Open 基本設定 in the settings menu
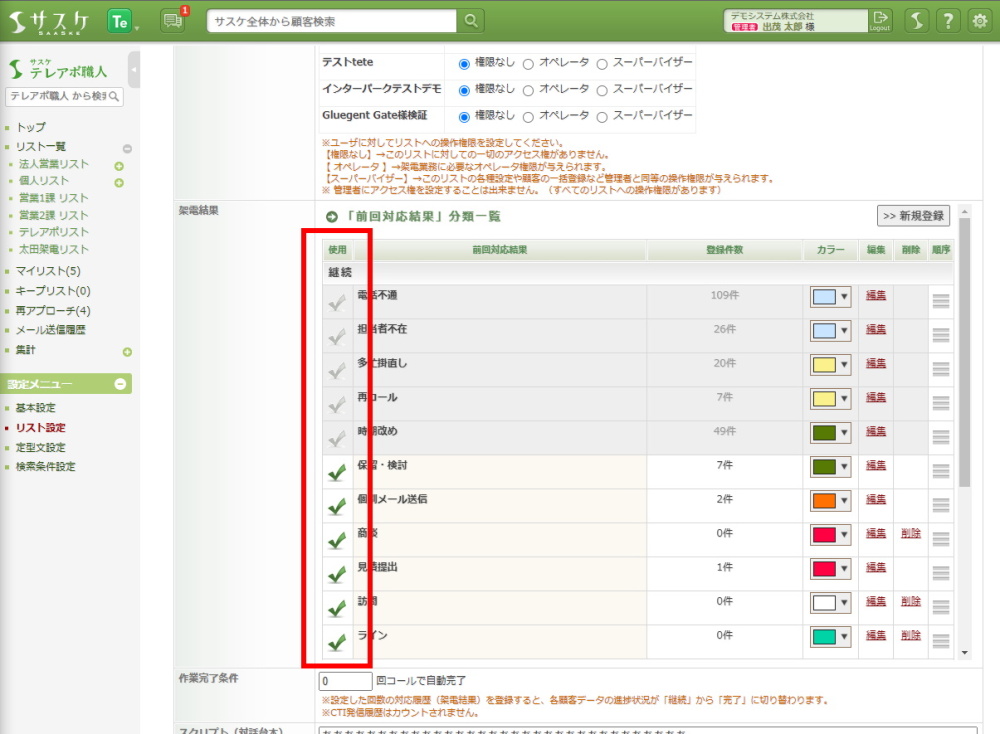The image size is (1000, 734). [36, 408]
